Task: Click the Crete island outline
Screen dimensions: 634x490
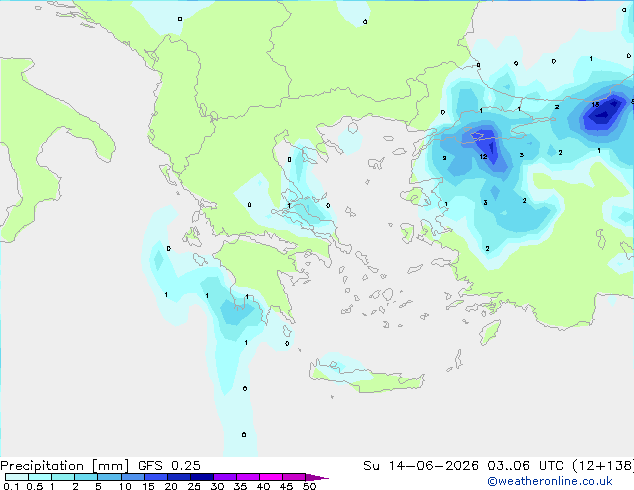Action: coord(367,376)
